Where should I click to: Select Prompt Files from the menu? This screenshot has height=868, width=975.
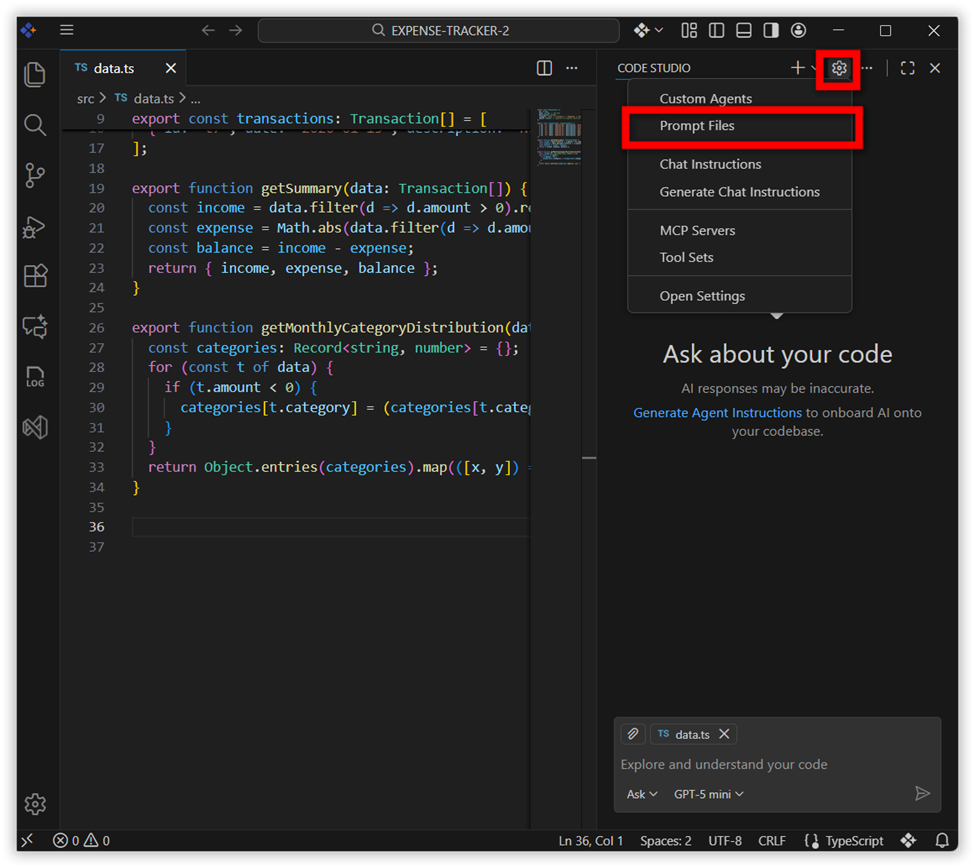click(x=697, y=126)
